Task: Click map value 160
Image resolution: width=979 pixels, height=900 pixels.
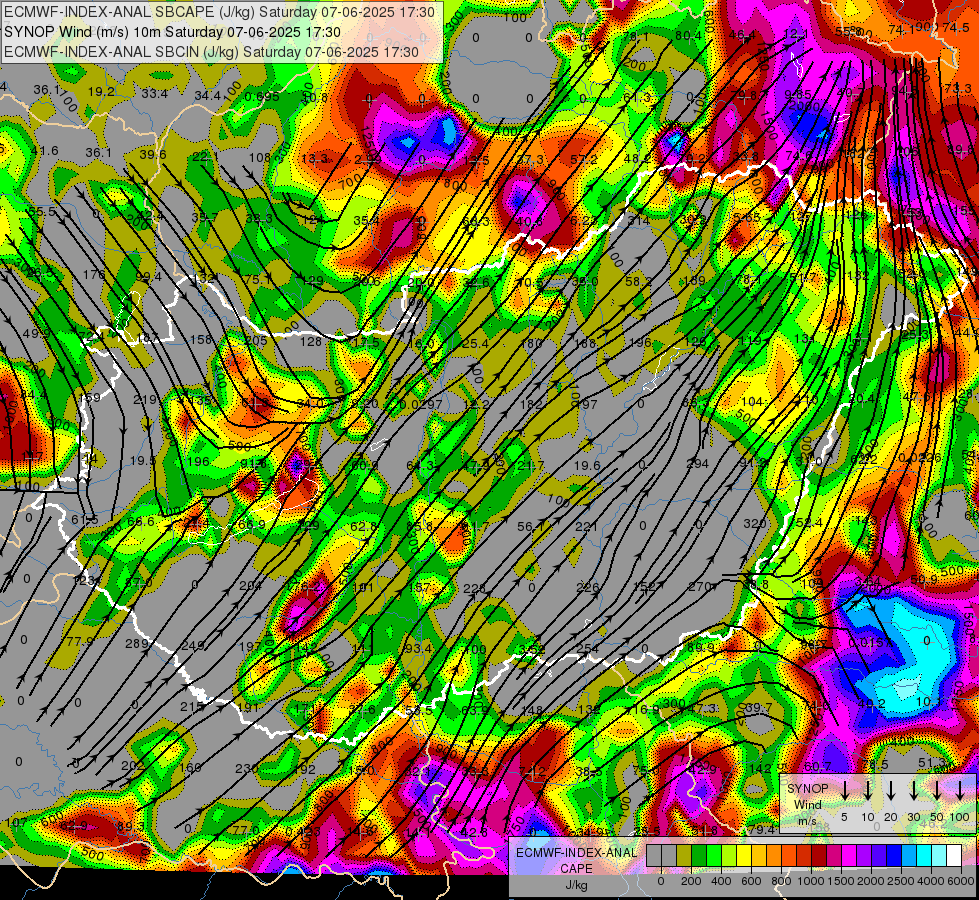Action: coord(190,767)
